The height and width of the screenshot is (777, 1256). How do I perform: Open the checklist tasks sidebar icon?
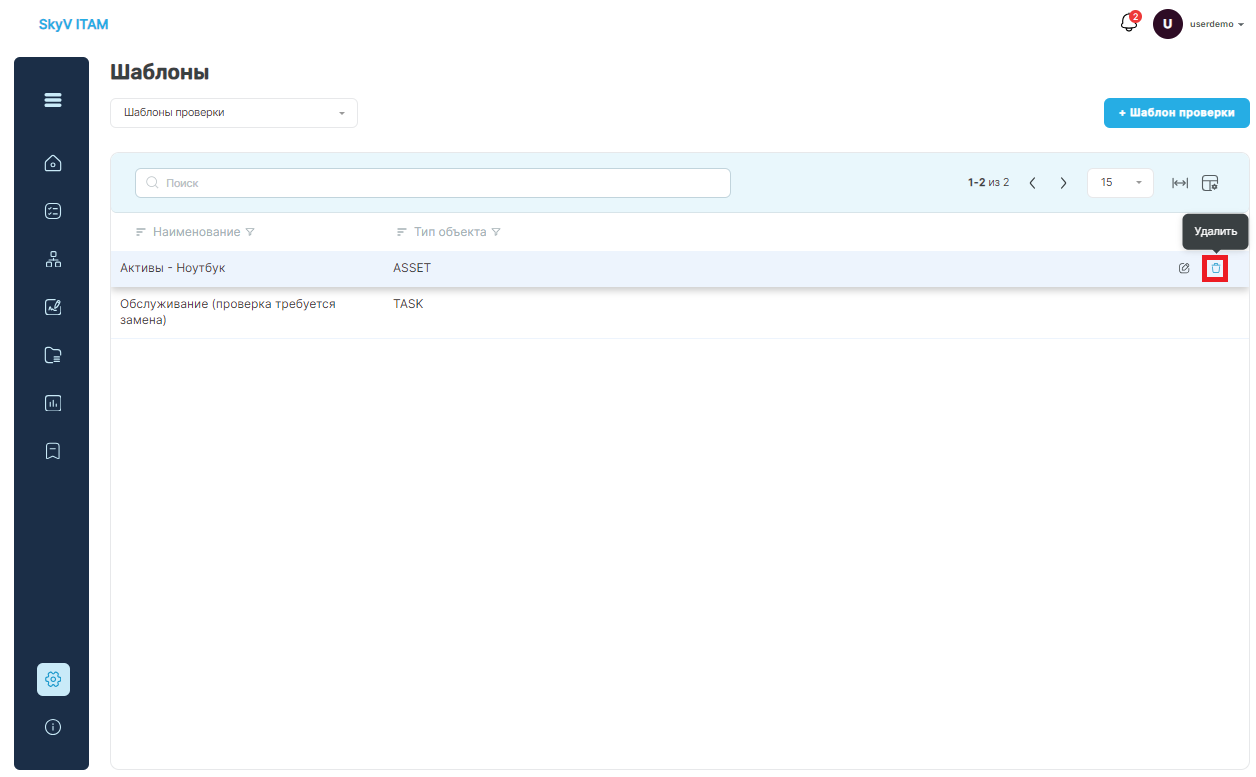pos(53,211)
